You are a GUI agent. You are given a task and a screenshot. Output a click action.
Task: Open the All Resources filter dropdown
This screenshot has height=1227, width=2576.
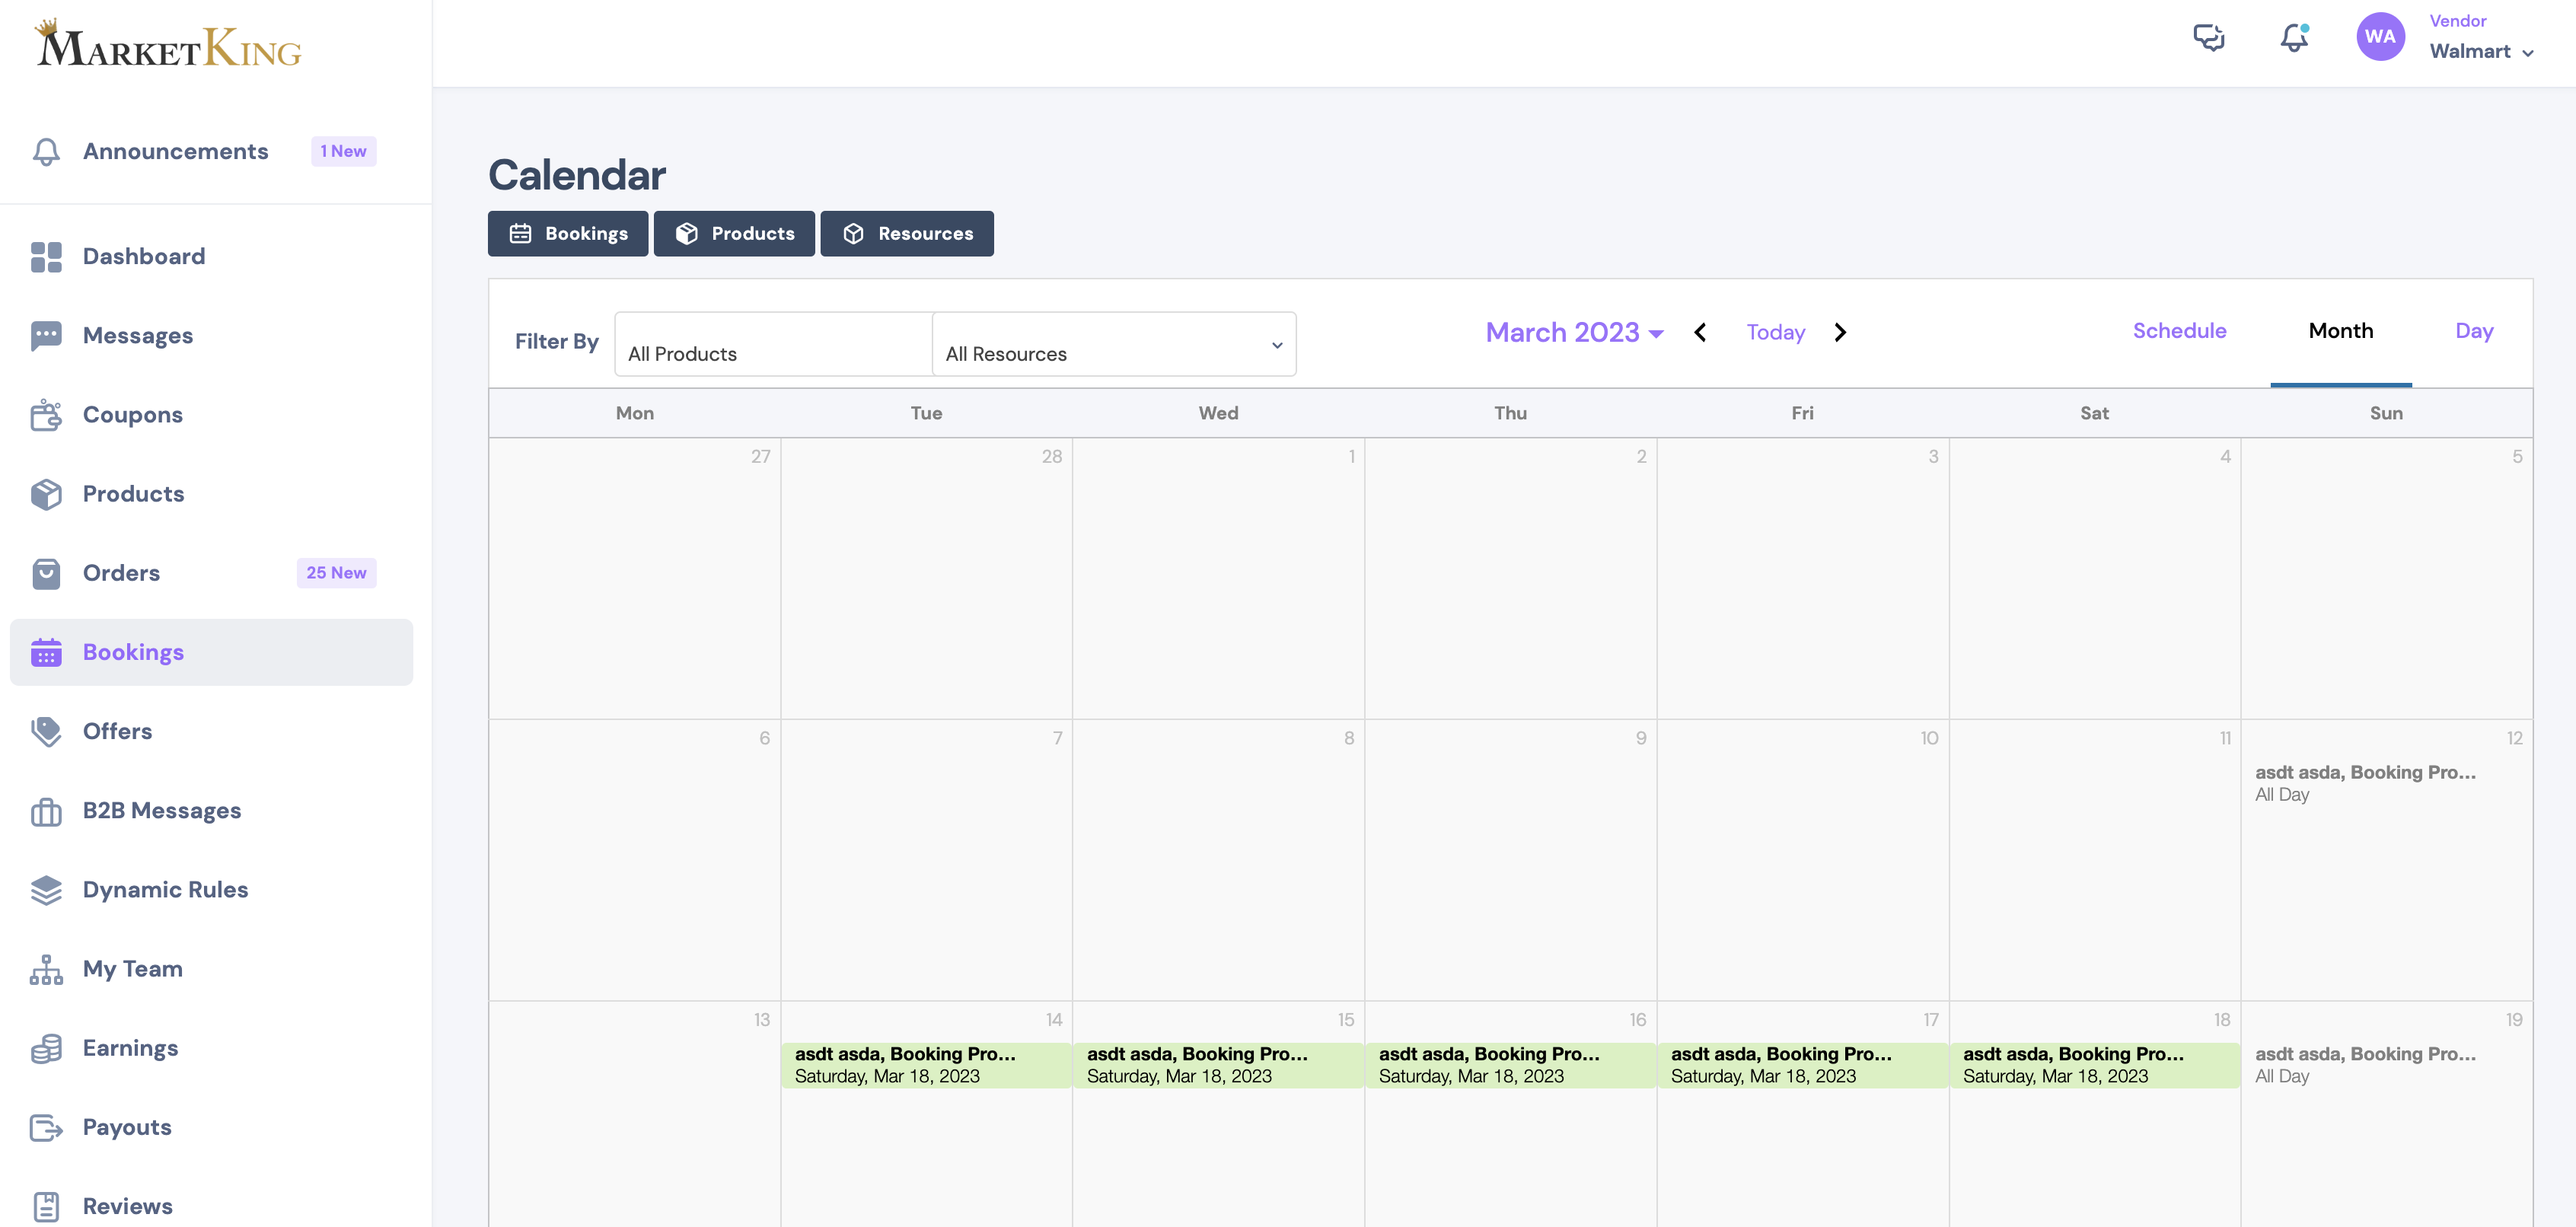[x=1114, y=344]
